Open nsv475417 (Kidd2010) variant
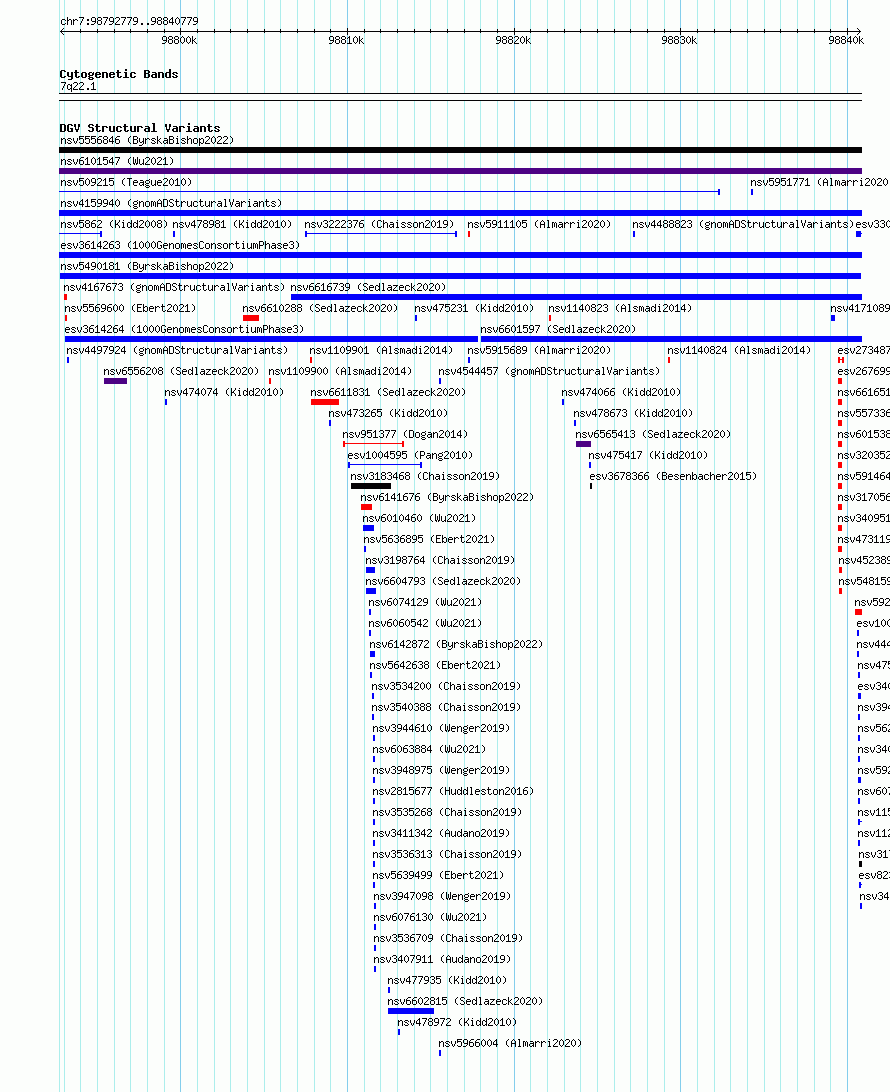890x1092 pixels. coord(648,455)
